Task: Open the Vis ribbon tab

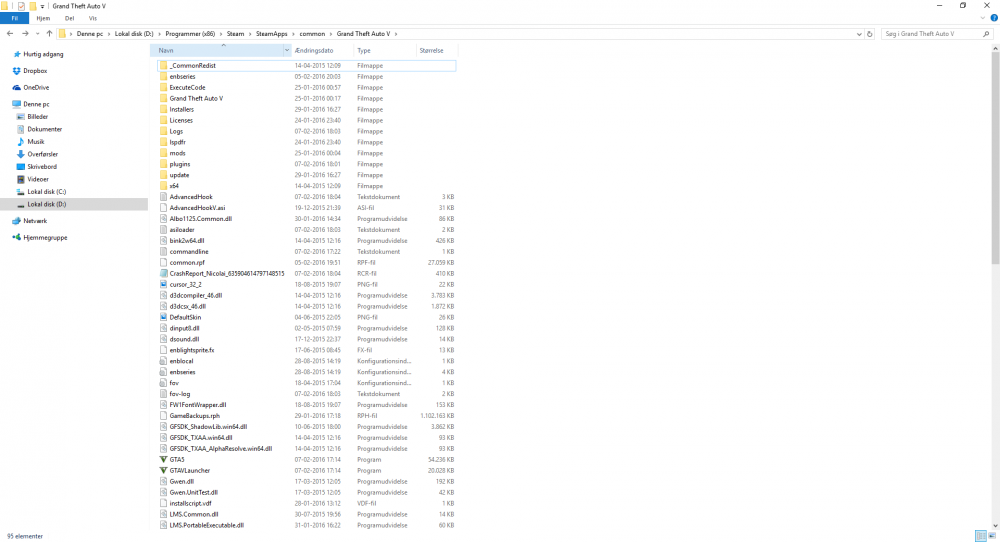Action: click(x=92, y=18)
